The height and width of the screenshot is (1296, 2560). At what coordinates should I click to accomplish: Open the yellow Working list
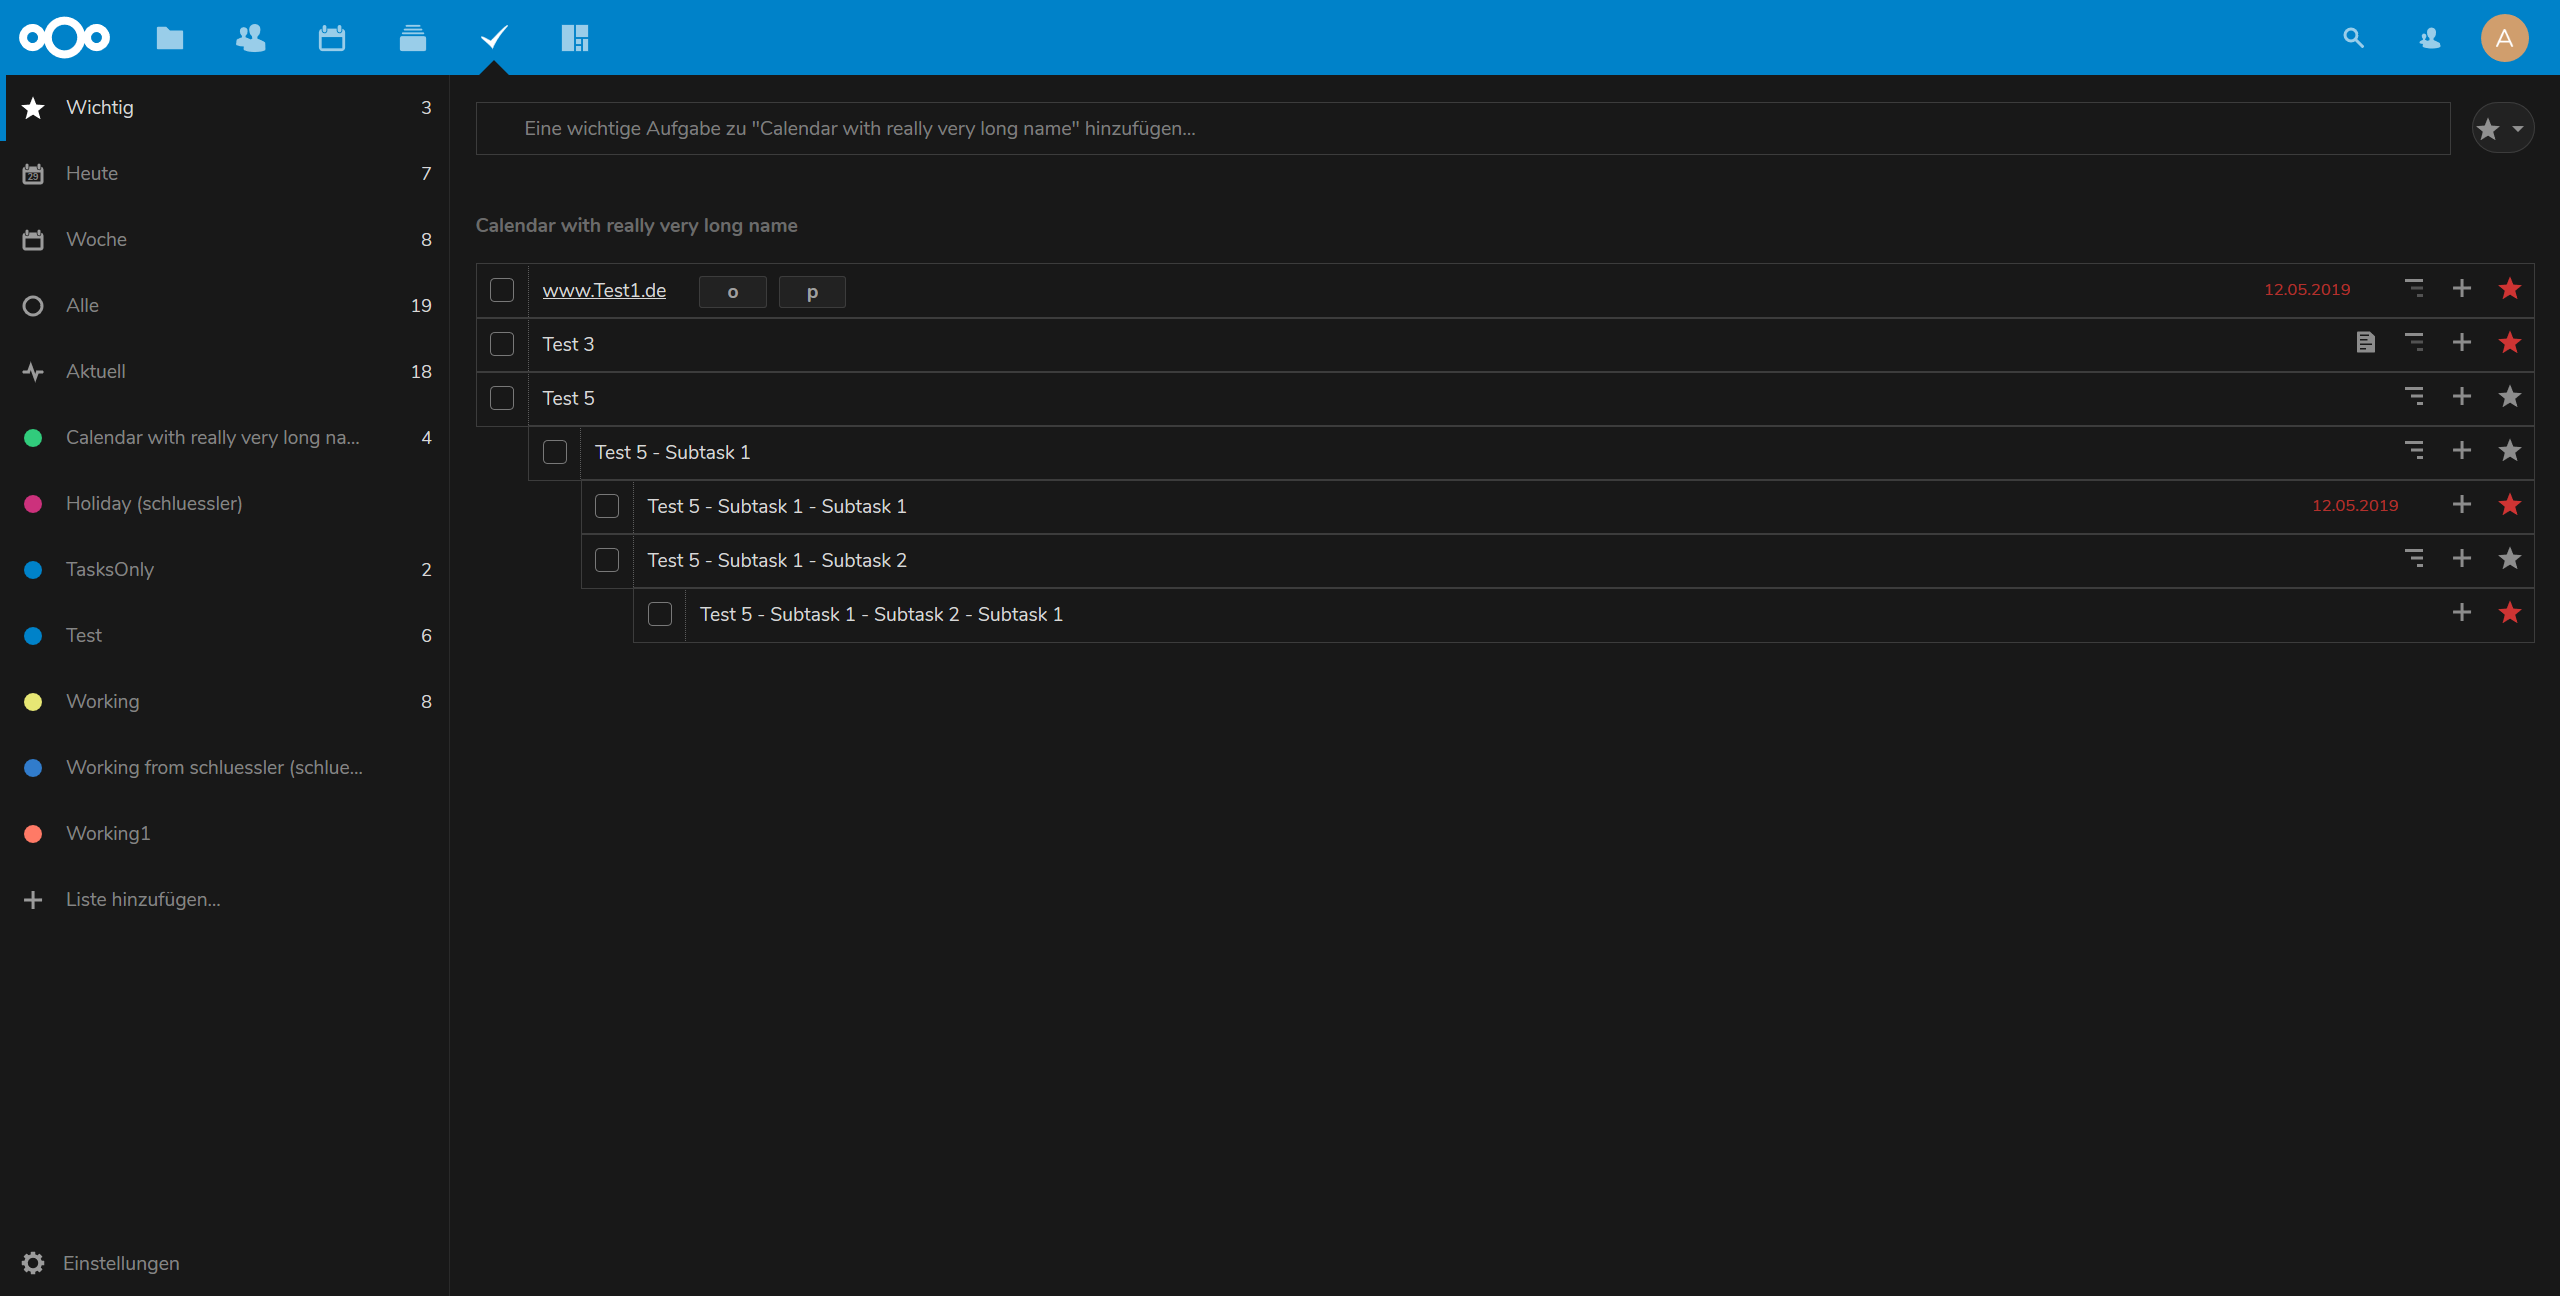pos(225,702)
